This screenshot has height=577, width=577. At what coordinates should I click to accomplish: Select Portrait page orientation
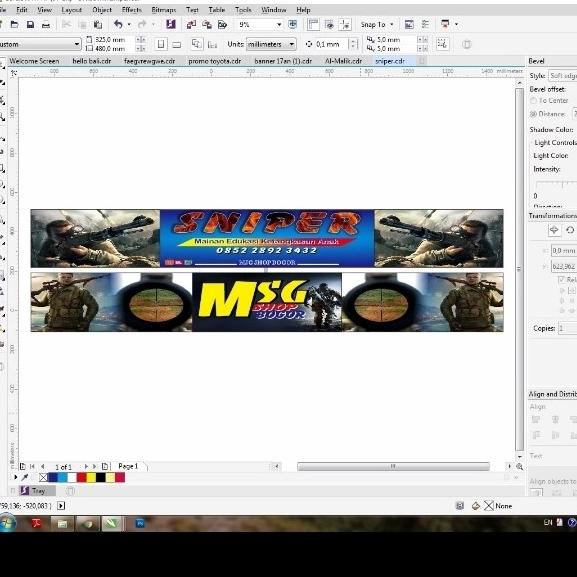coord(161,44)
